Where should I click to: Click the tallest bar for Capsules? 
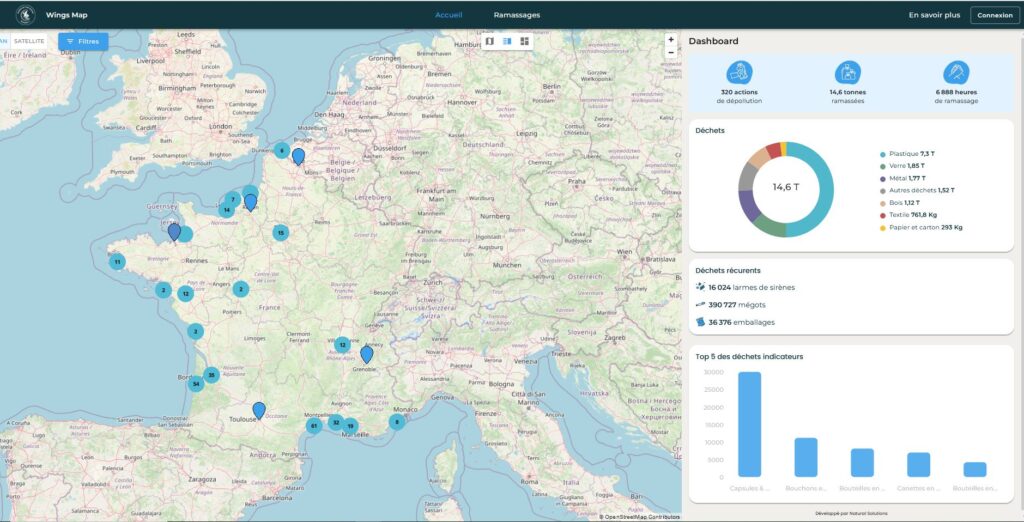click(749, 424)
